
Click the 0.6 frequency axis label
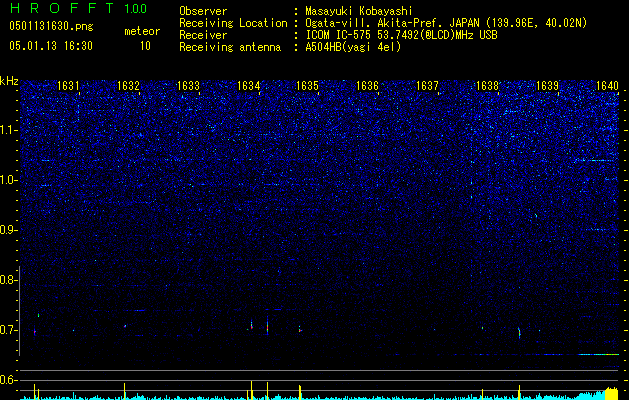9,380
